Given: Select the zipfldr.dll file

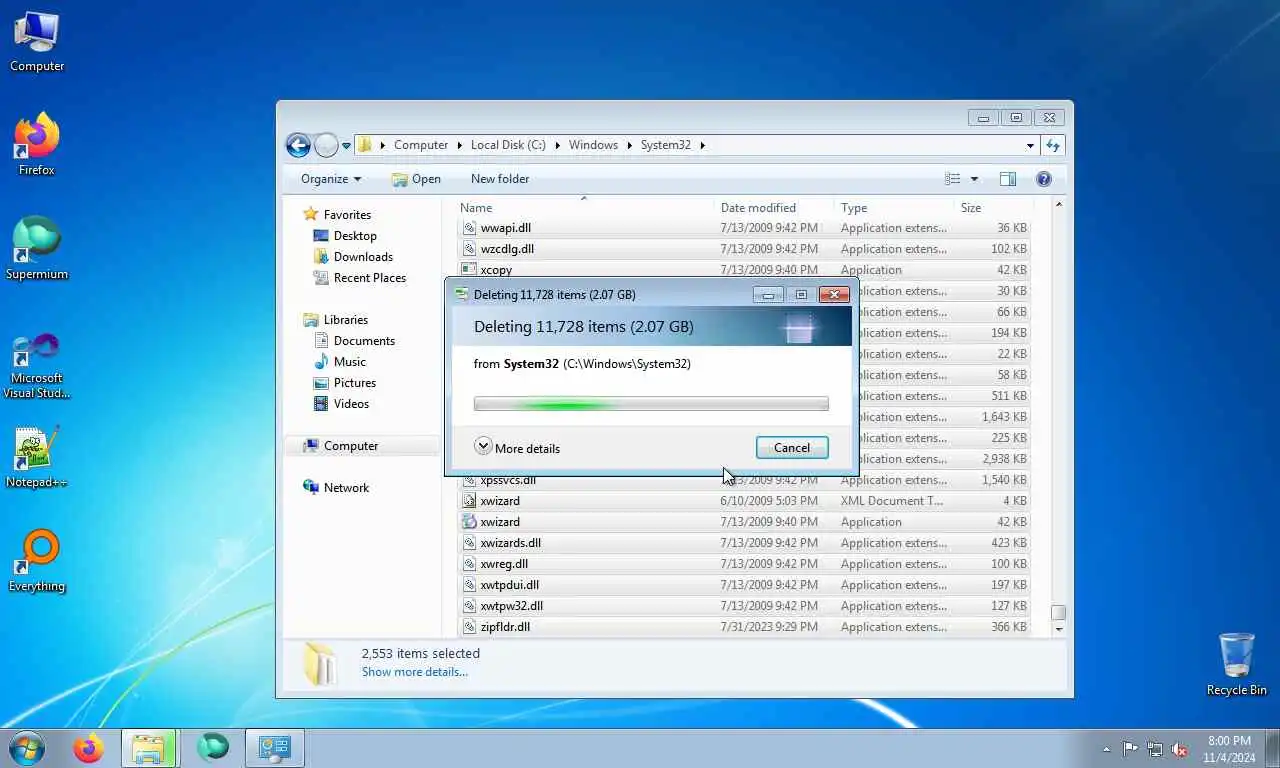Looking at the screenshot, I should click(x=745, y=627).
